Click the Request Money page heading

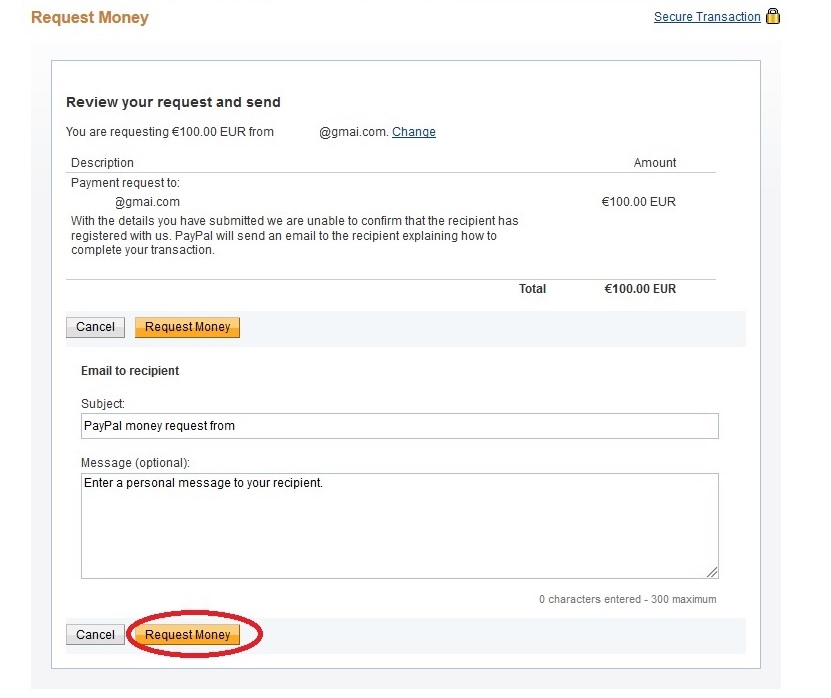tap(90, 18)
